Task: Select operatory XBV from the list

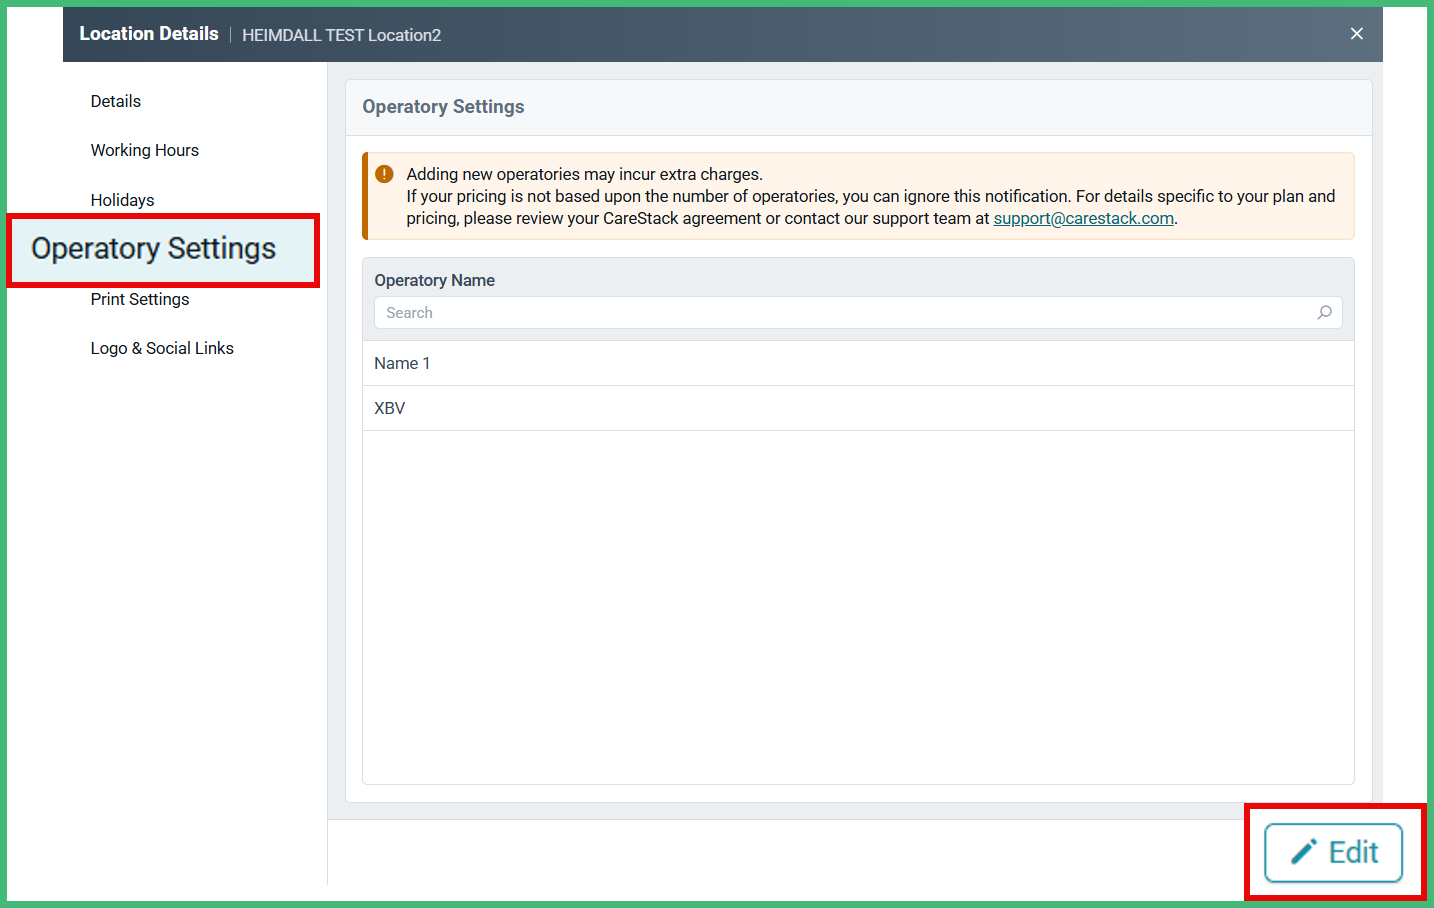Action: tap(390, 407)
